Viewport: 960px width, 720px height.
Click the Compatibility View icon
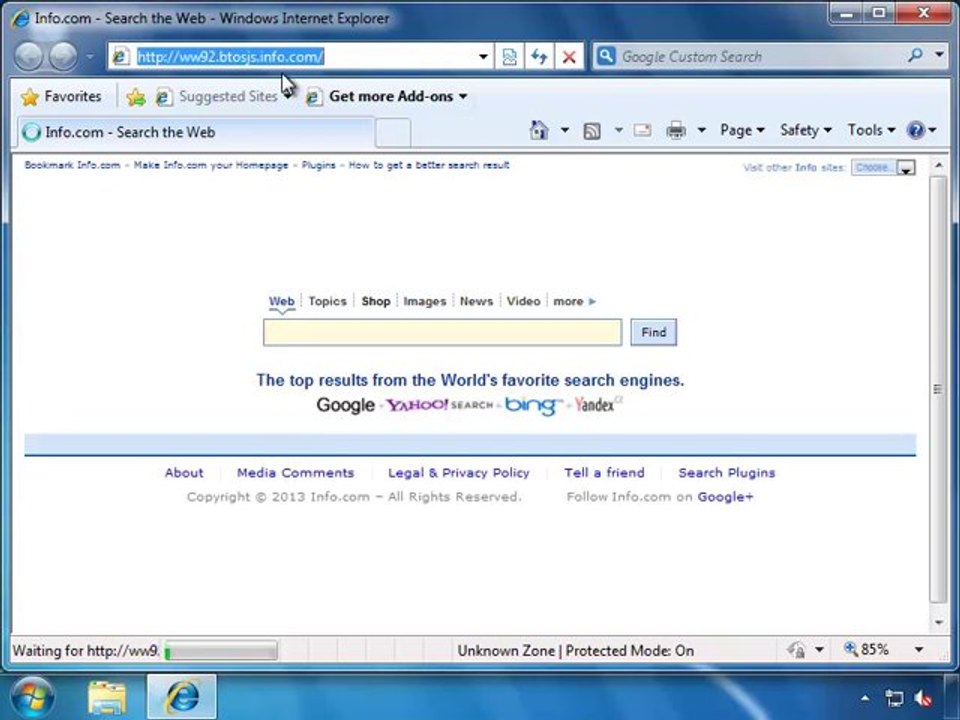(x=509, y=57)
